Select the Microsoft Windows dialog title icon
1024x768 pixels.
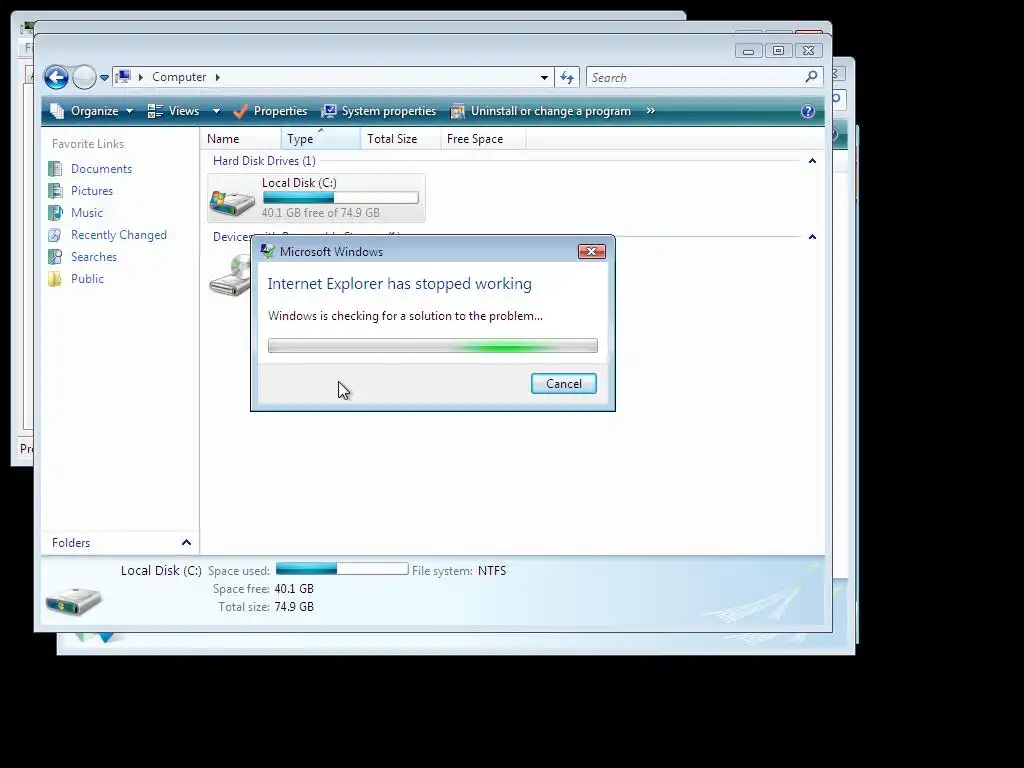click(267, 251)
